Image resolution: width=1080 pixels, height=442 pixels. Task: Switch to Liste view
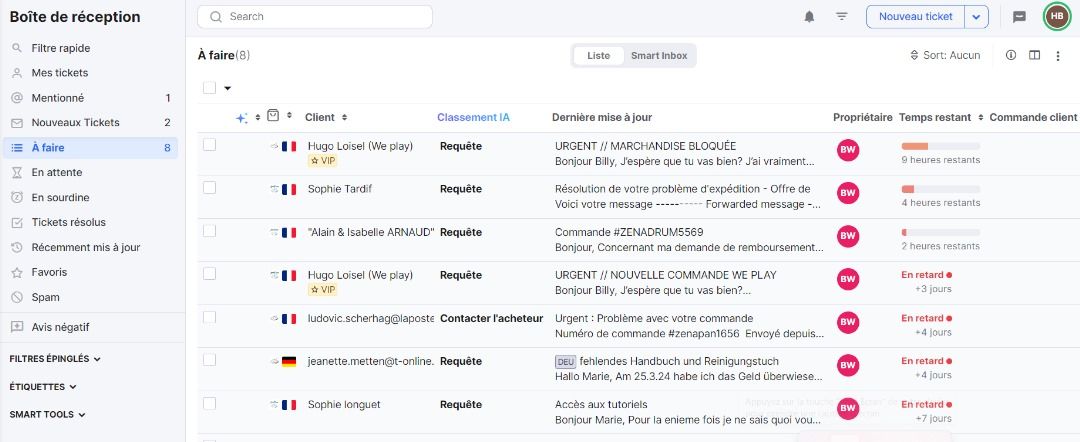tap(598, 56)
